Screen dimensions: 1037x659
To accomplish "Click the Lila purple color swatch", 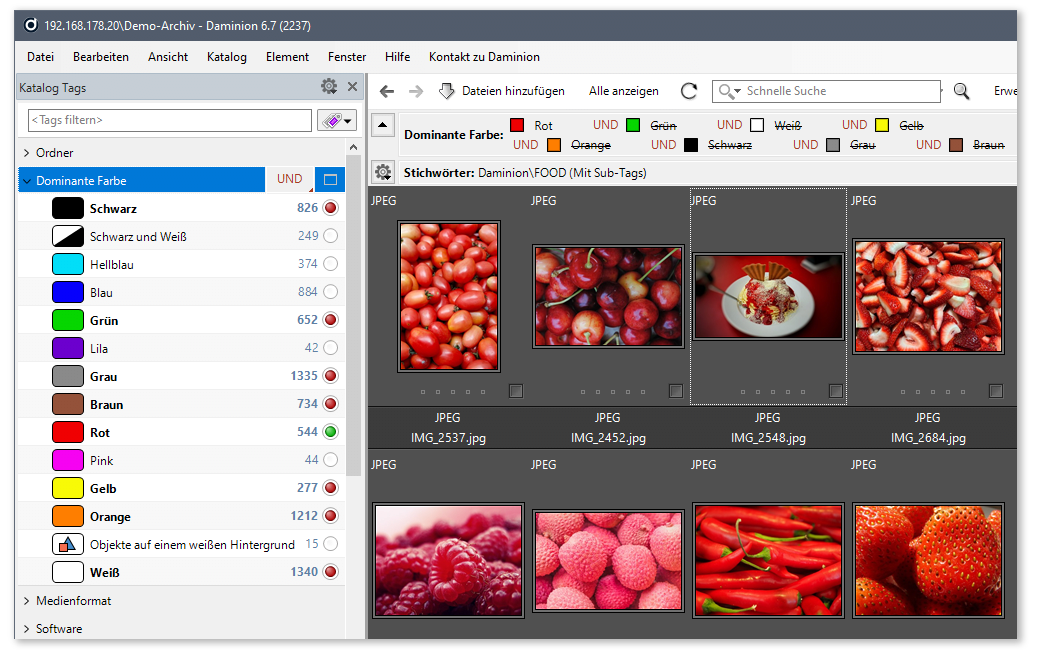I will (68, 348).
